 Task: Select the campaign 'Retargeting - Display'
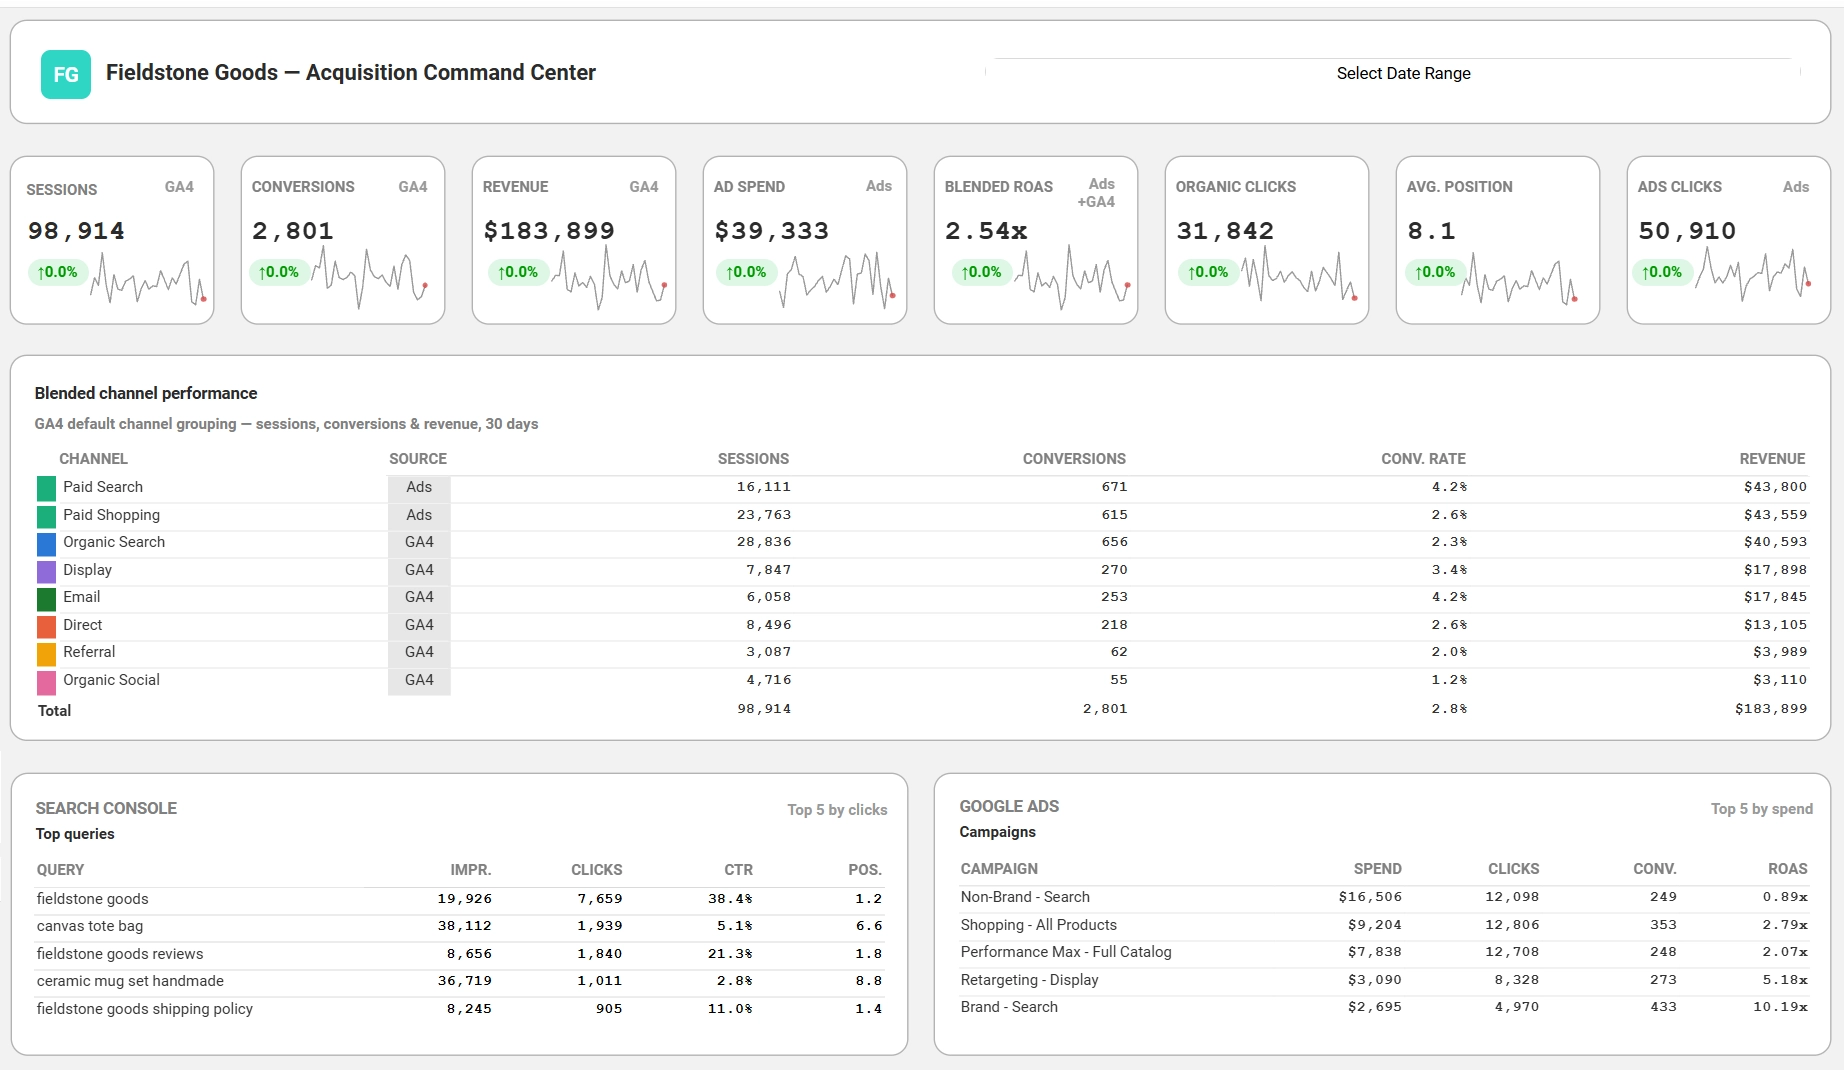(1029, 980)
